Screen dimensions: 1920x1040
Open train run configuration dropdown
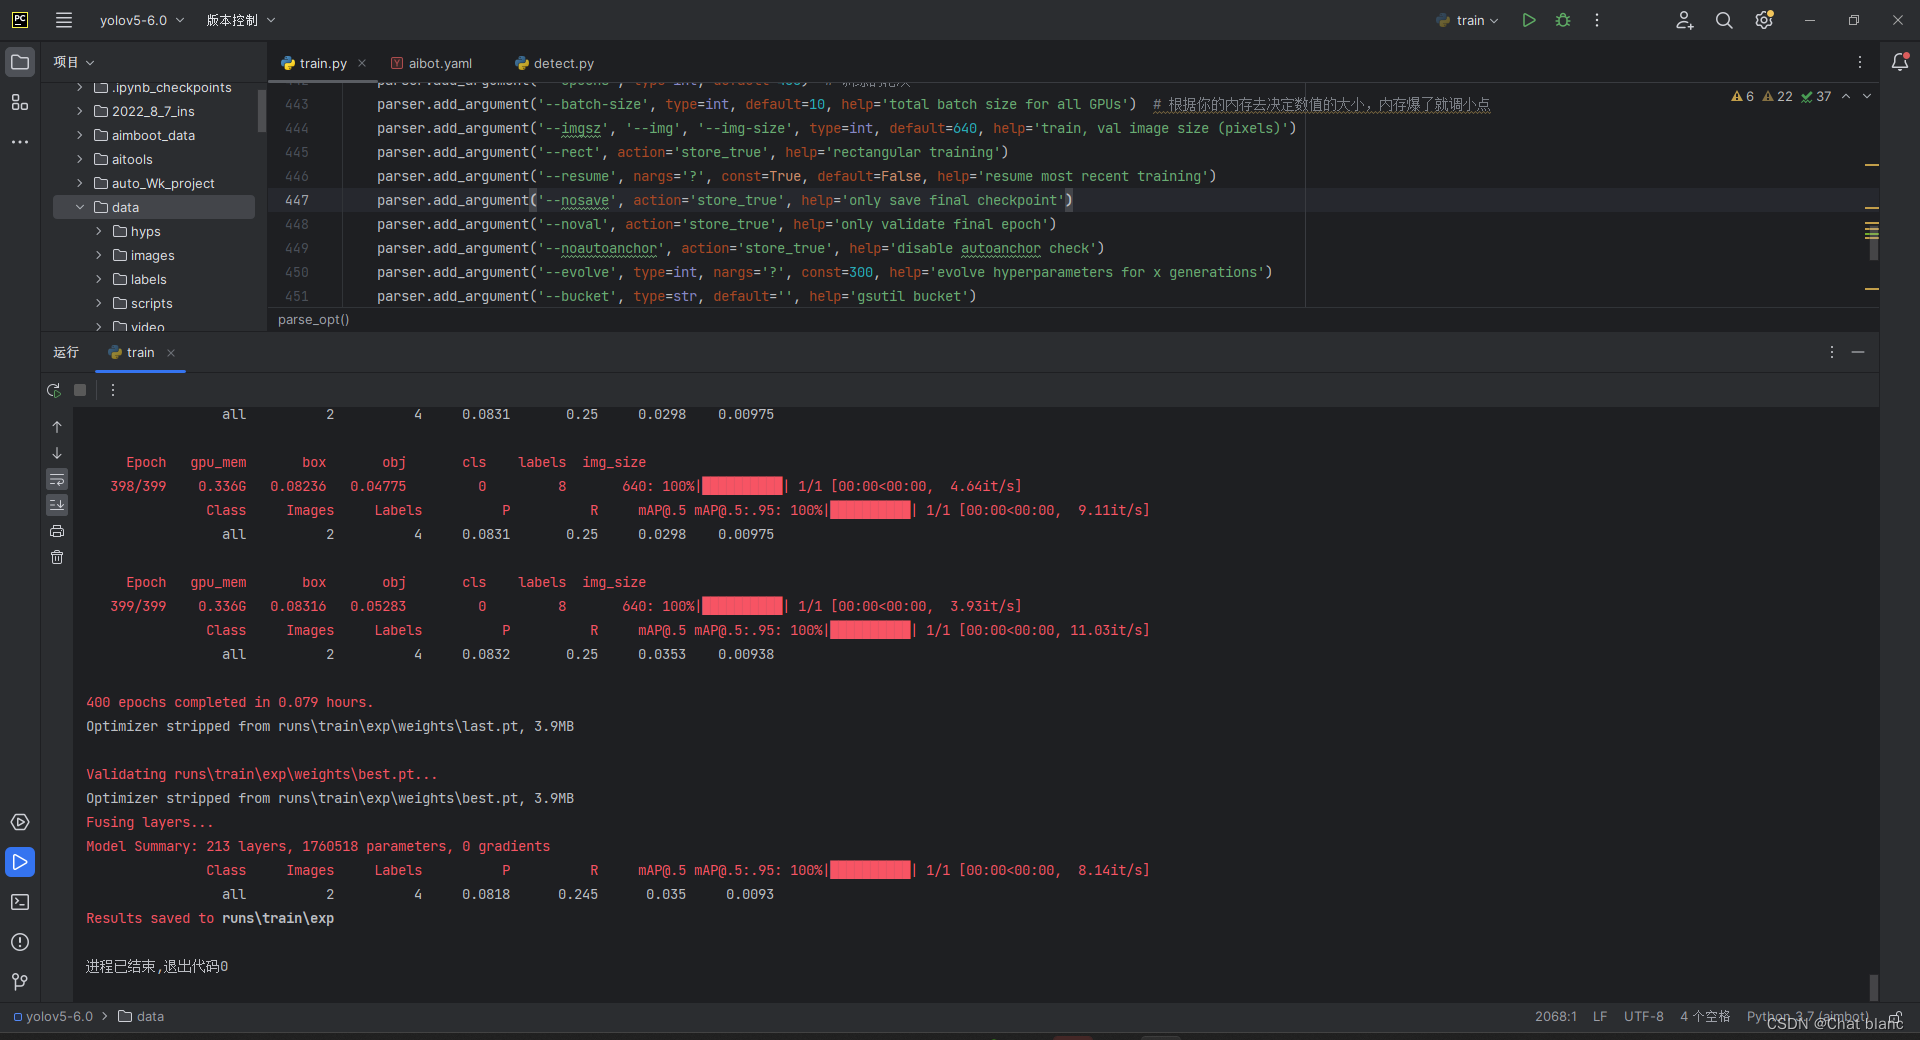coord(1468,20)
